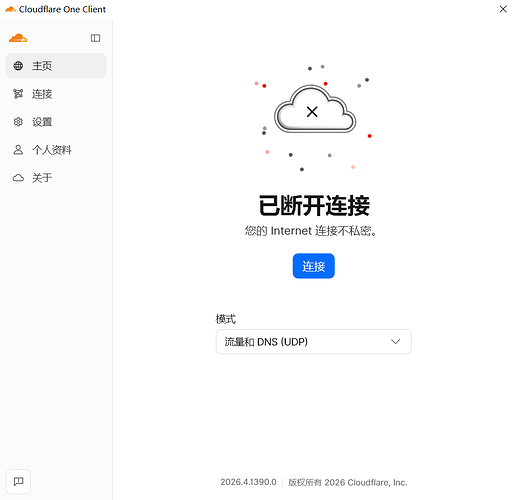514x500 pixels.
Task: Click the blue 连接 connect button
Action: [x=314, y=266]
